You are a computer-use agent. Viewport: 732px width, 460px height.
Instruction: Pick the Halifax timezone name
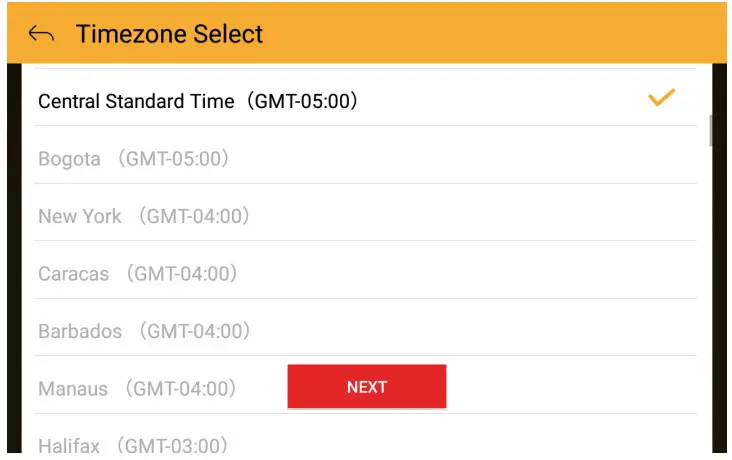click(69, 445)
